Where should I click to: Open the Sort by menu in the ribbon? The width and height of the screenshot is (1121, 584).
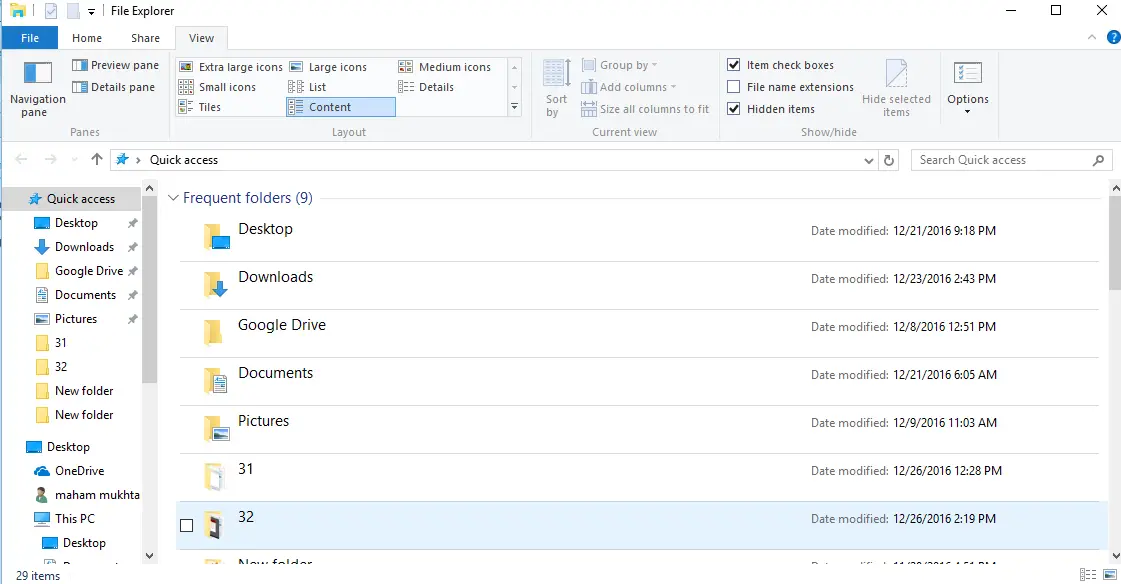click(555, 88)
